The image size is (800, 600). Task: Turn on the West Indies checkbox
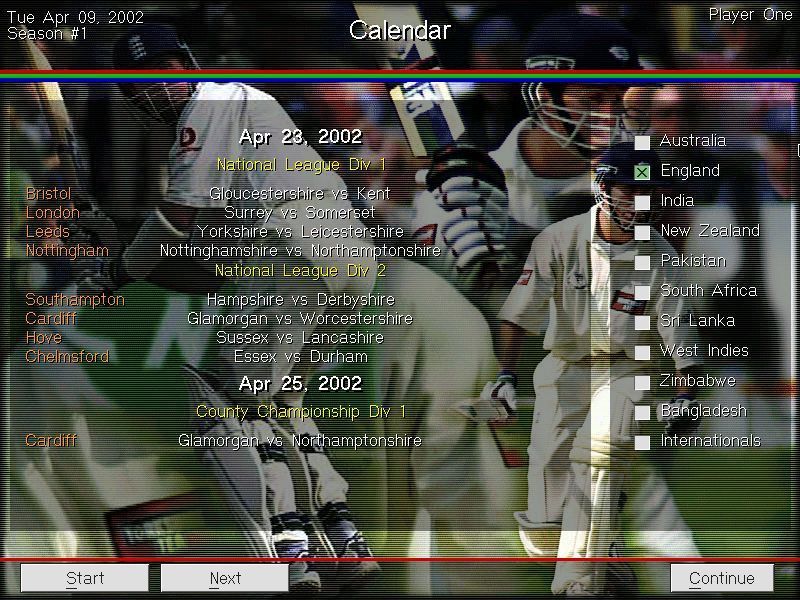pos(642,352)
